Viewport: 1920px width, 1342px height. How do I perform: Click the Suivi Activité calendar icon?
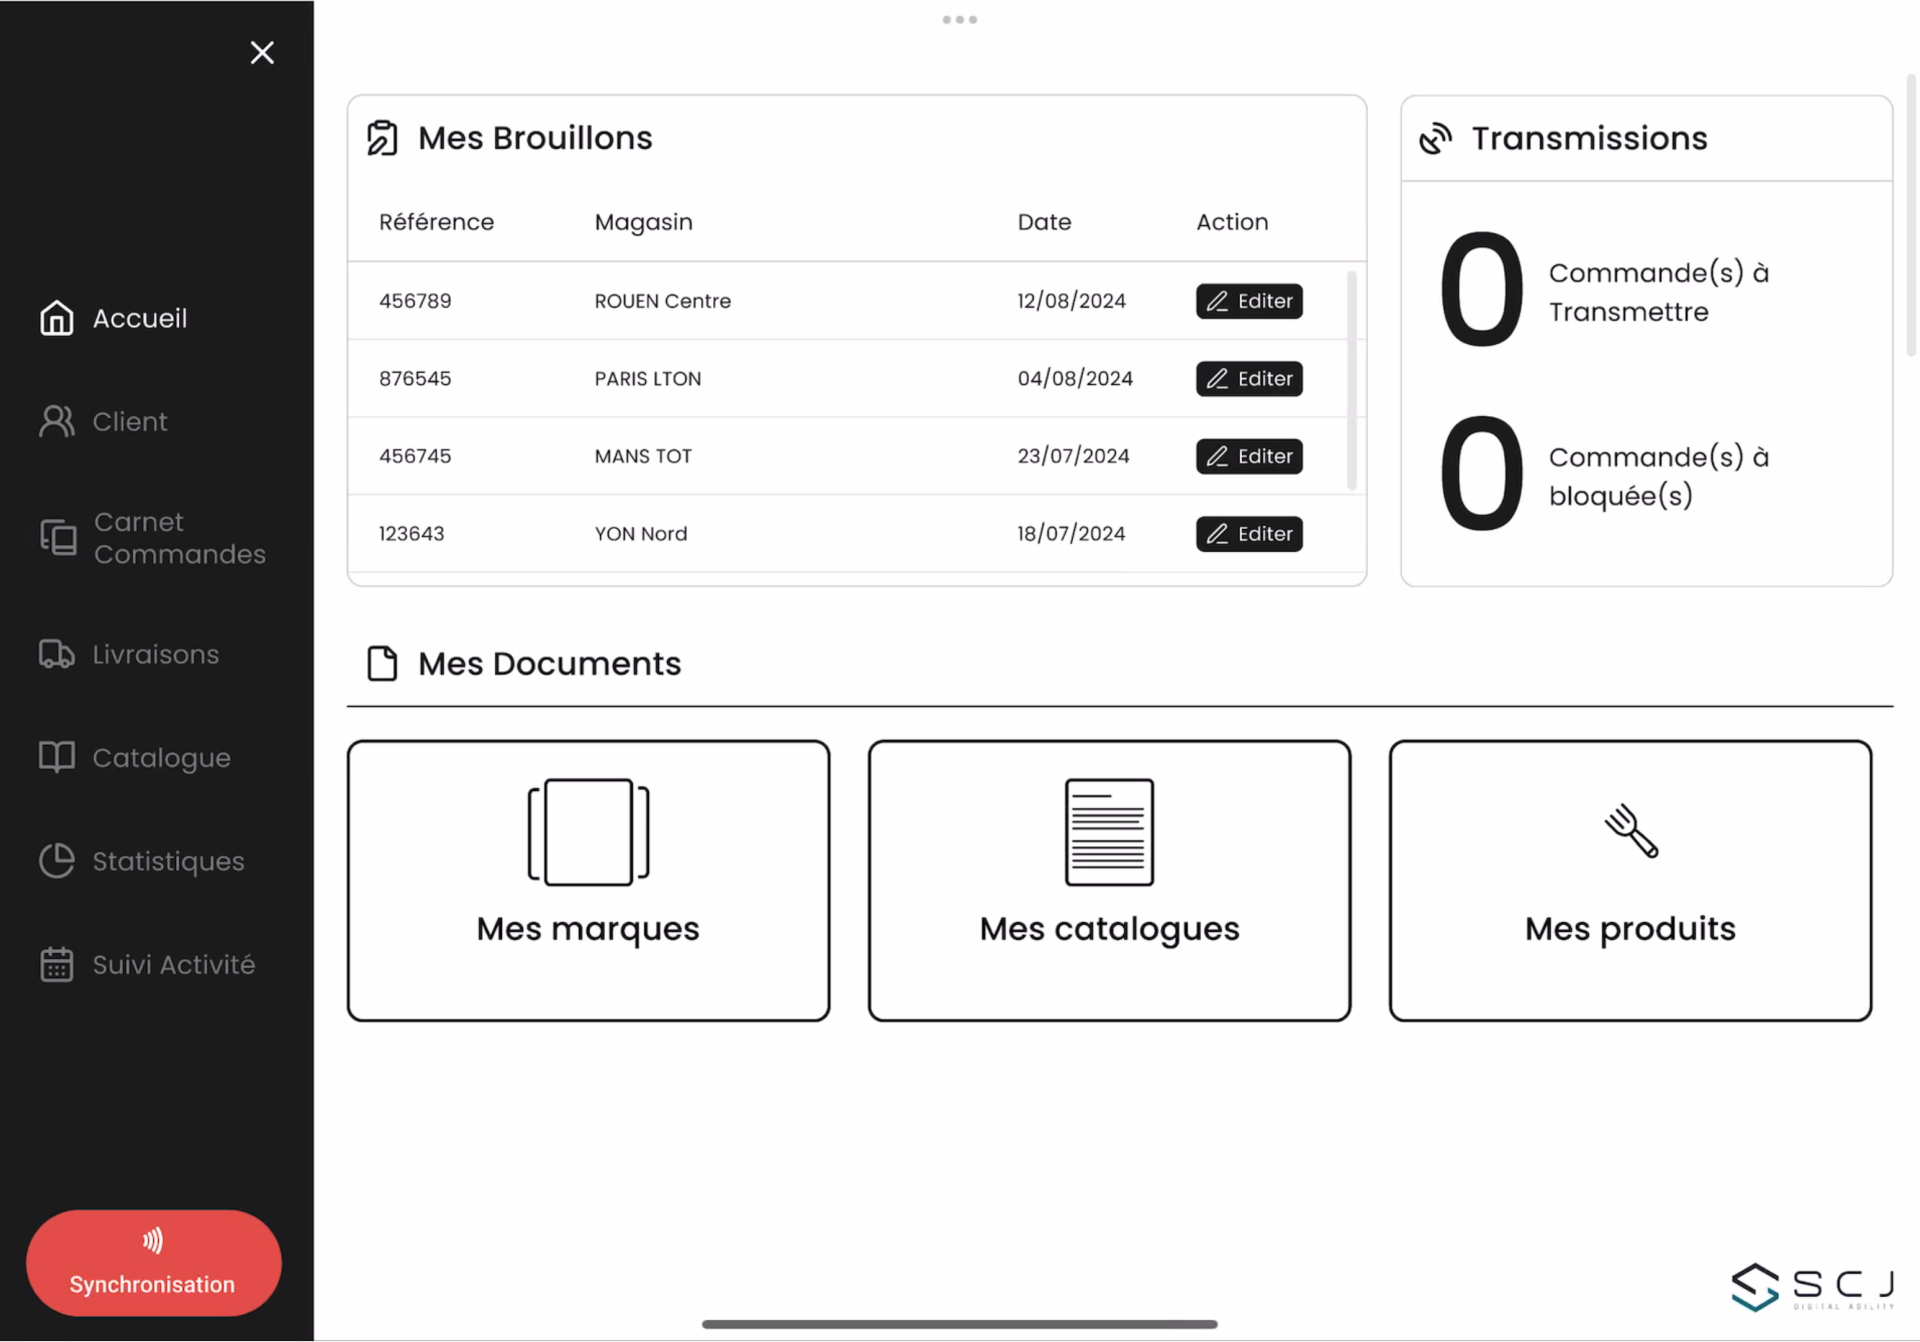pos(55,963)
